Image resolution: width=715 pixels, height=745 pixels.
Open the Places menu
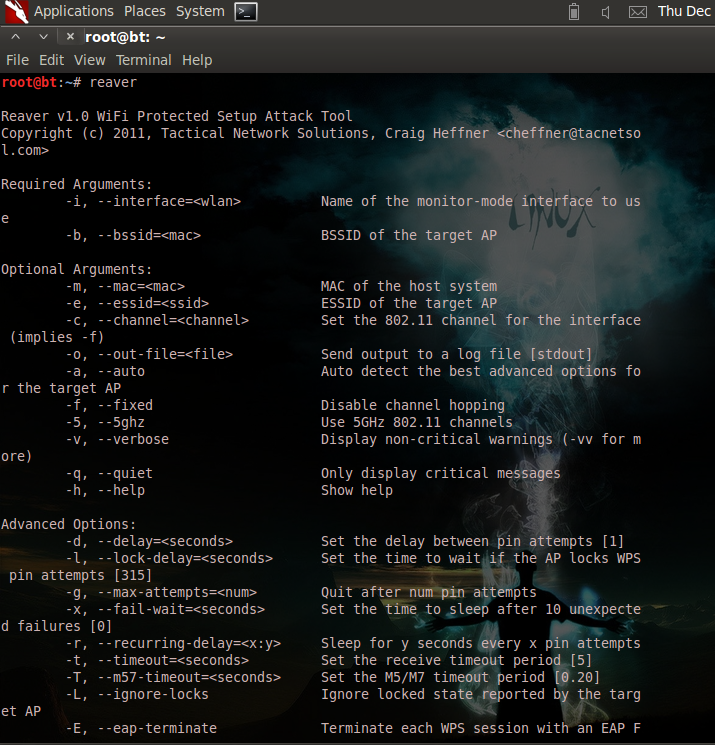click(x=145, y=11)
